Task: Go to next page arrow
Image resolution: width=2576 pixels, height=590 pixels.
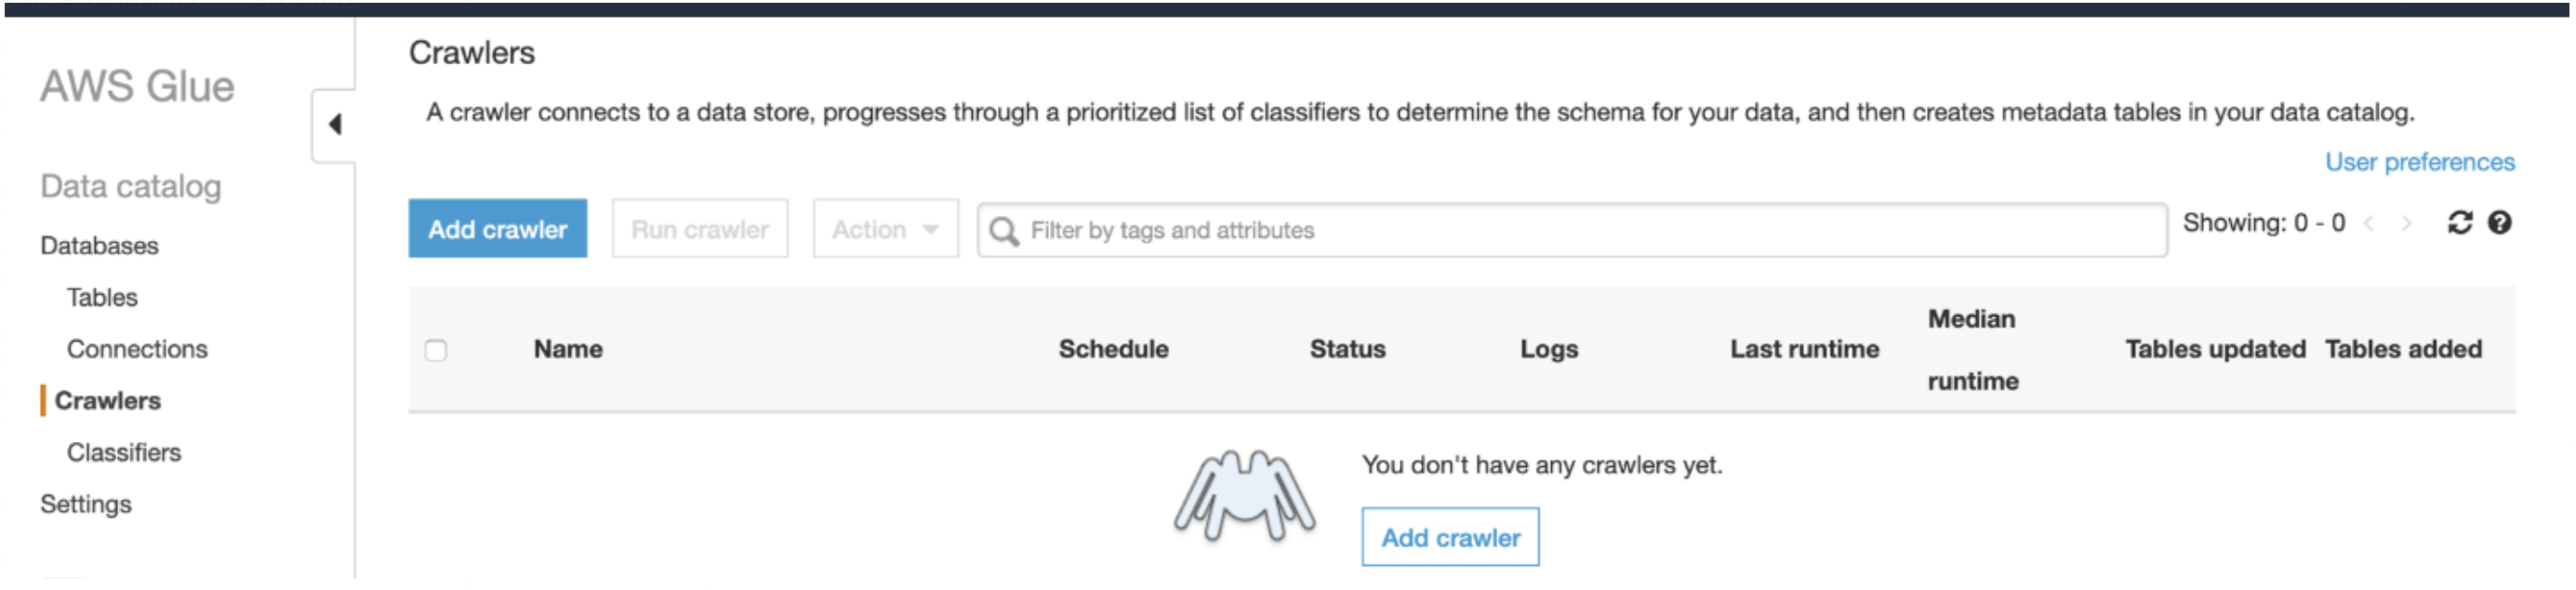Action: pos(2406,224)
